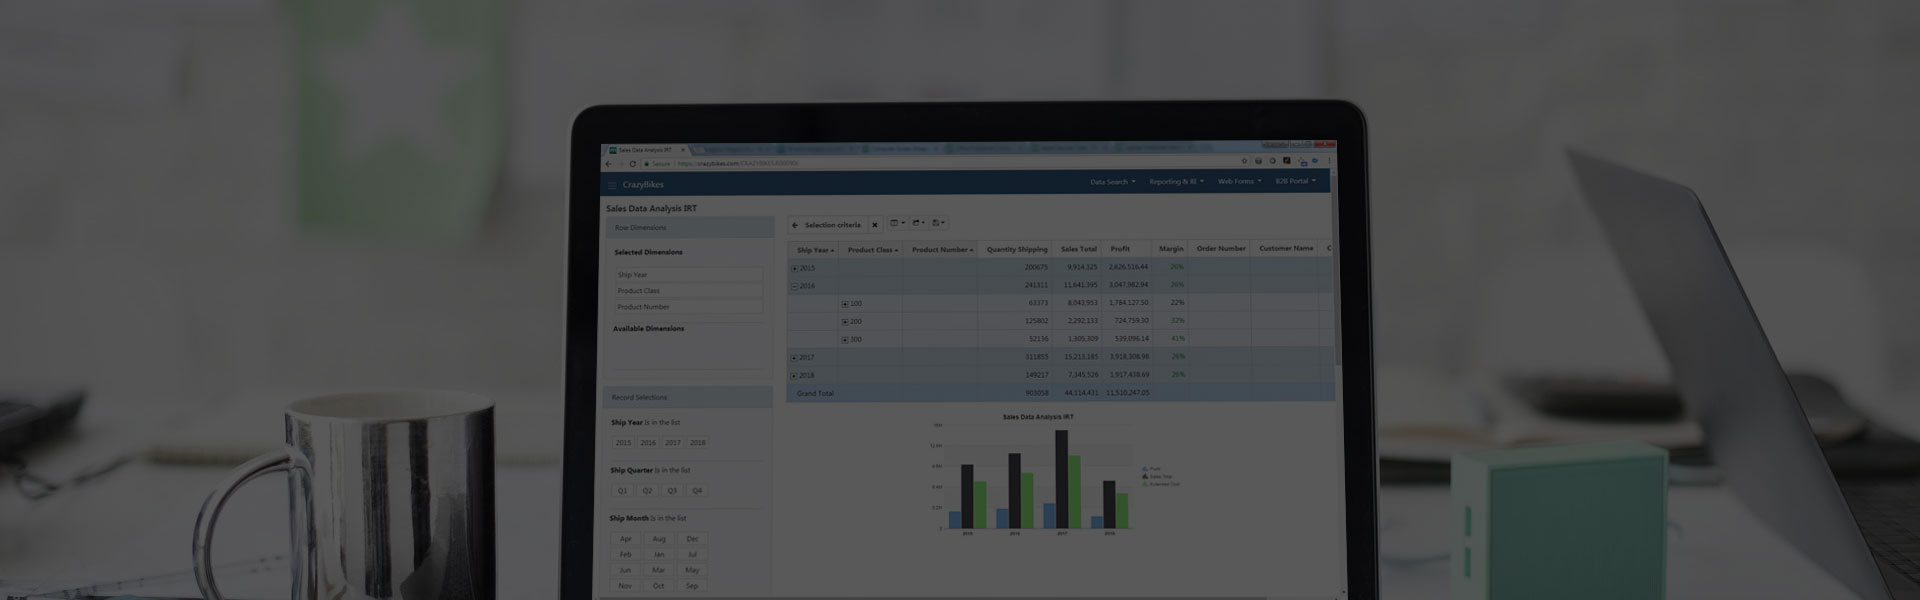1920x600 pixels.
Task: Click the save toolbar icon
Action: click(939, 223)
